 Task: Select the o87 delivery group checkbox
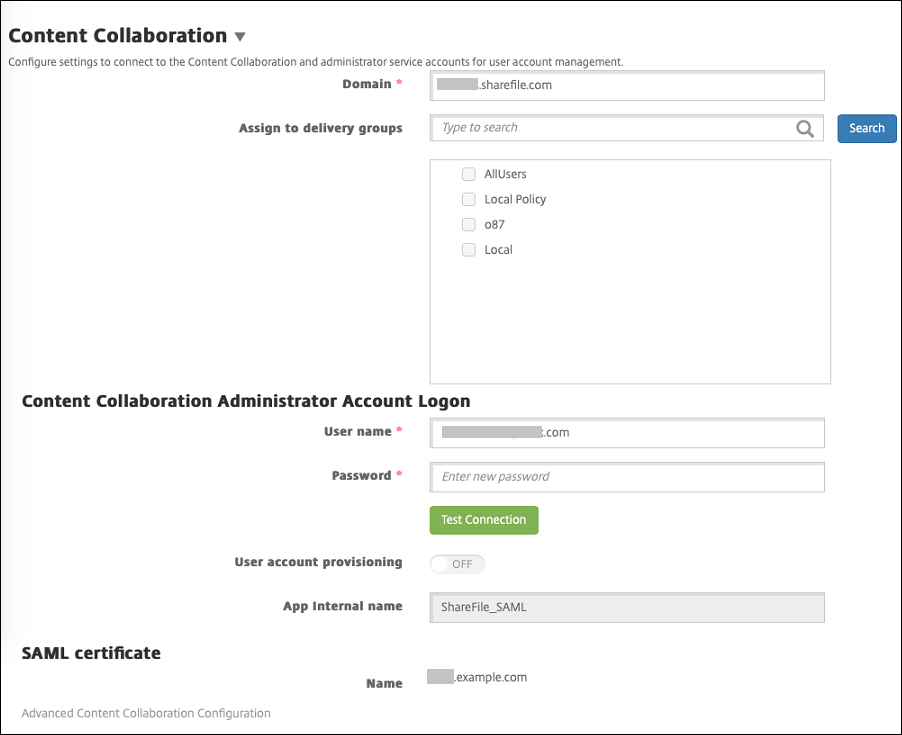coord(468,224)
